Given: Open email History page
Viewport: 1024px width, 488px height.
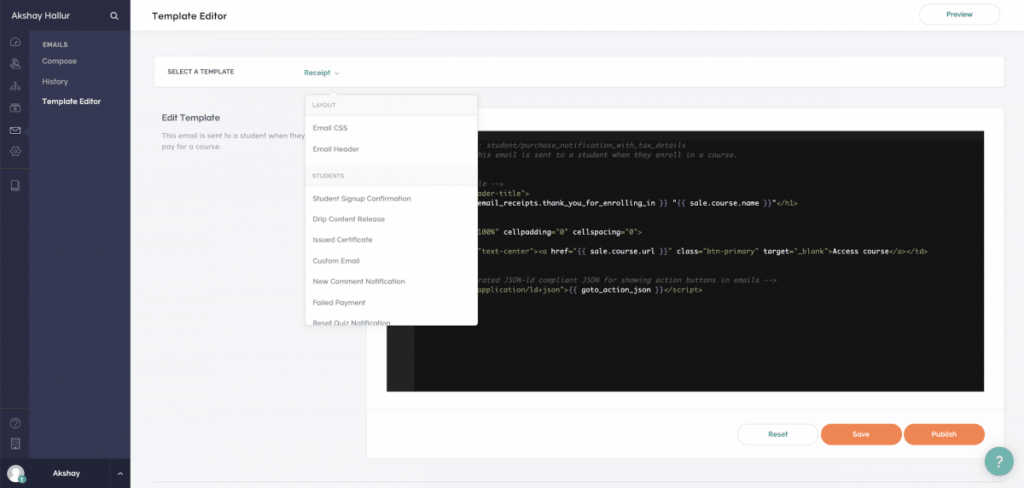Looking at the screenshot, I should [55, 82].
